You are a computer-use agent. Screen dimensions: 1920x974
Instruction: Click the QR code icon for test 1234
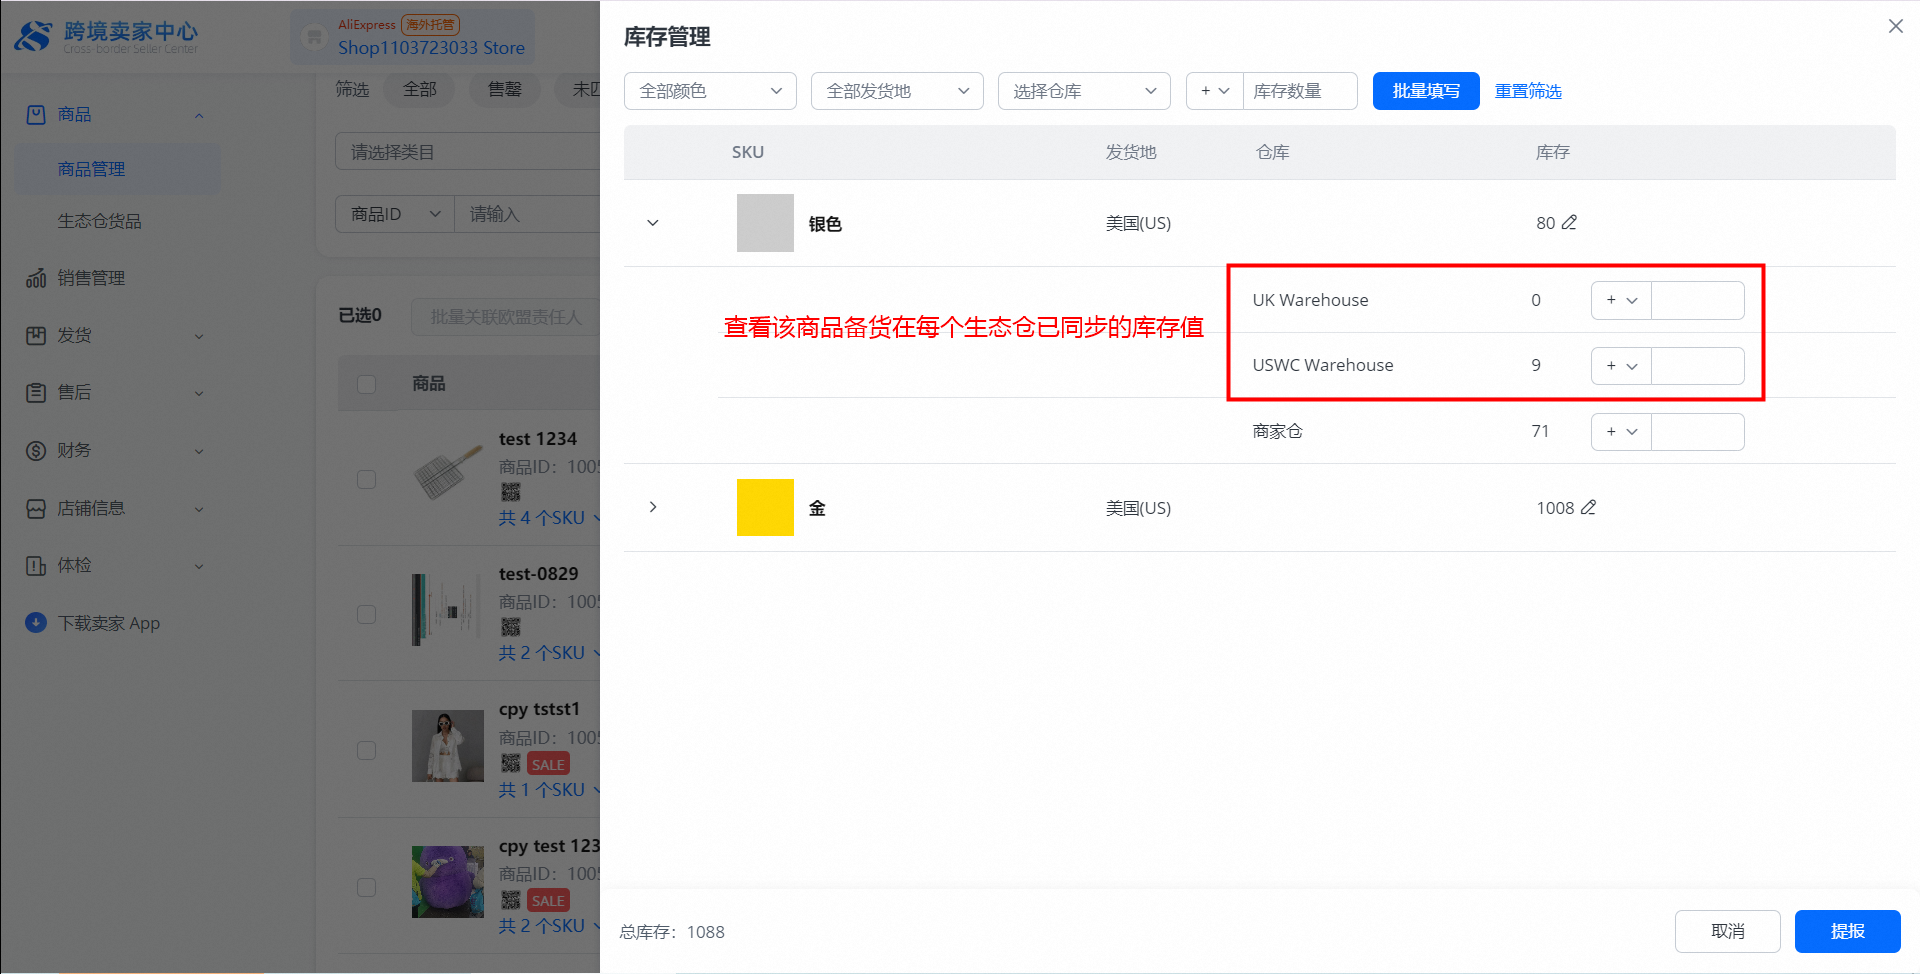click(x=511, y=492)
